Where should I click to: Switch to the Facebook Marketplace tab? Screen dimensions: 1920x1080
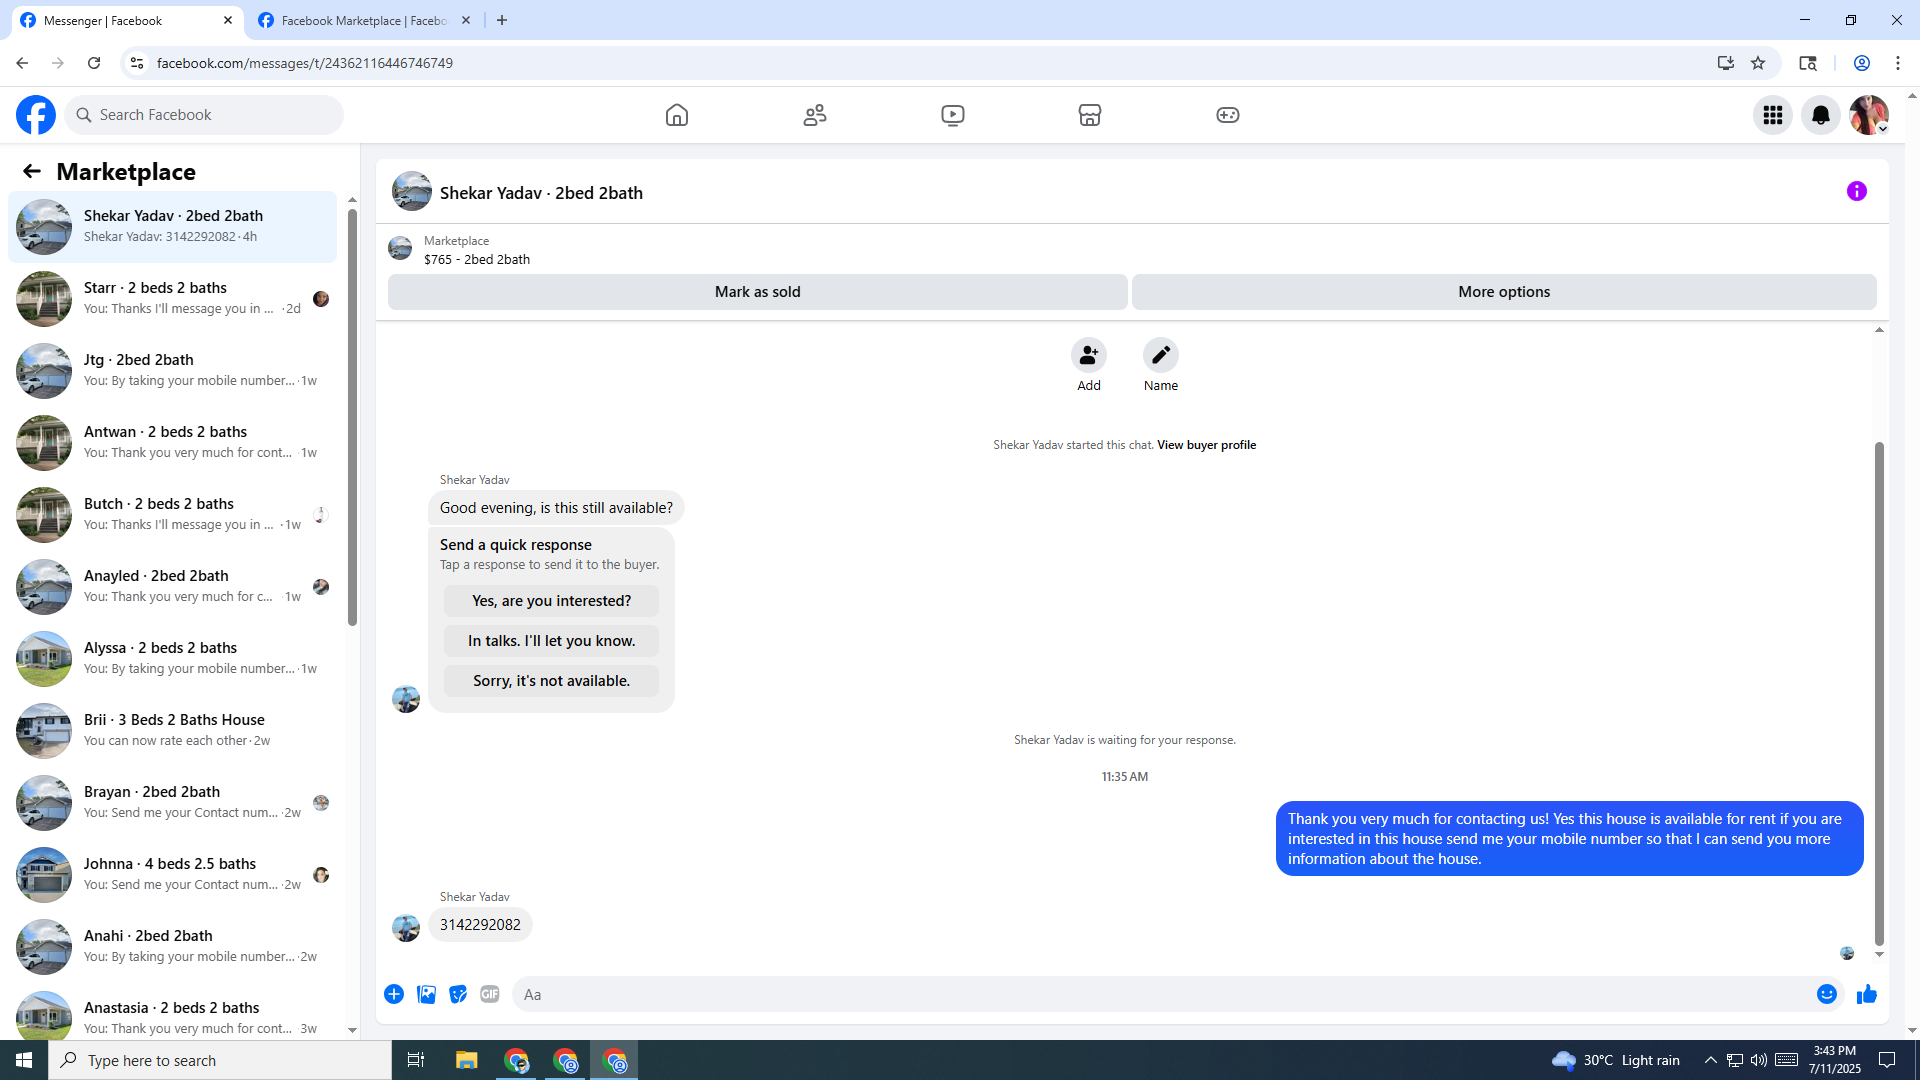(364, 20)
